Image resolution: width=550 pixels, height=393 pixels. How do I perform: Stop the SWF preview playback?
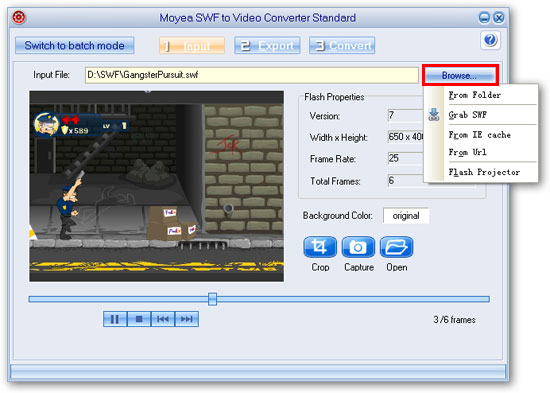(139, 319)
